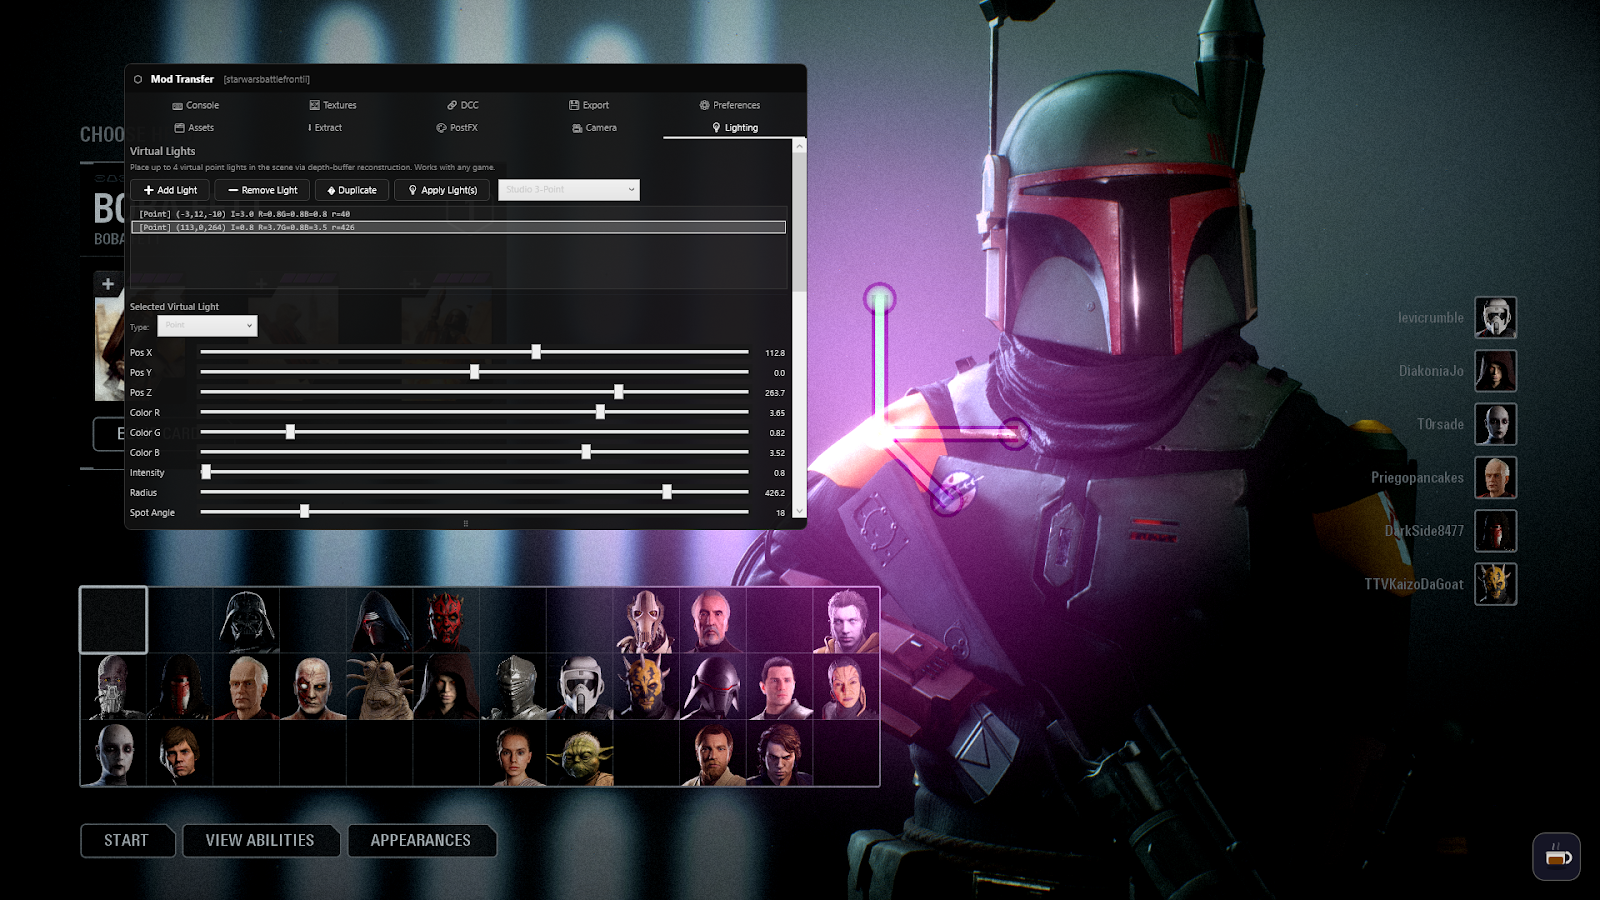Viewport: 1600px width, 900px height.
Task: Click the Add Light button
Action: [169, 190]
